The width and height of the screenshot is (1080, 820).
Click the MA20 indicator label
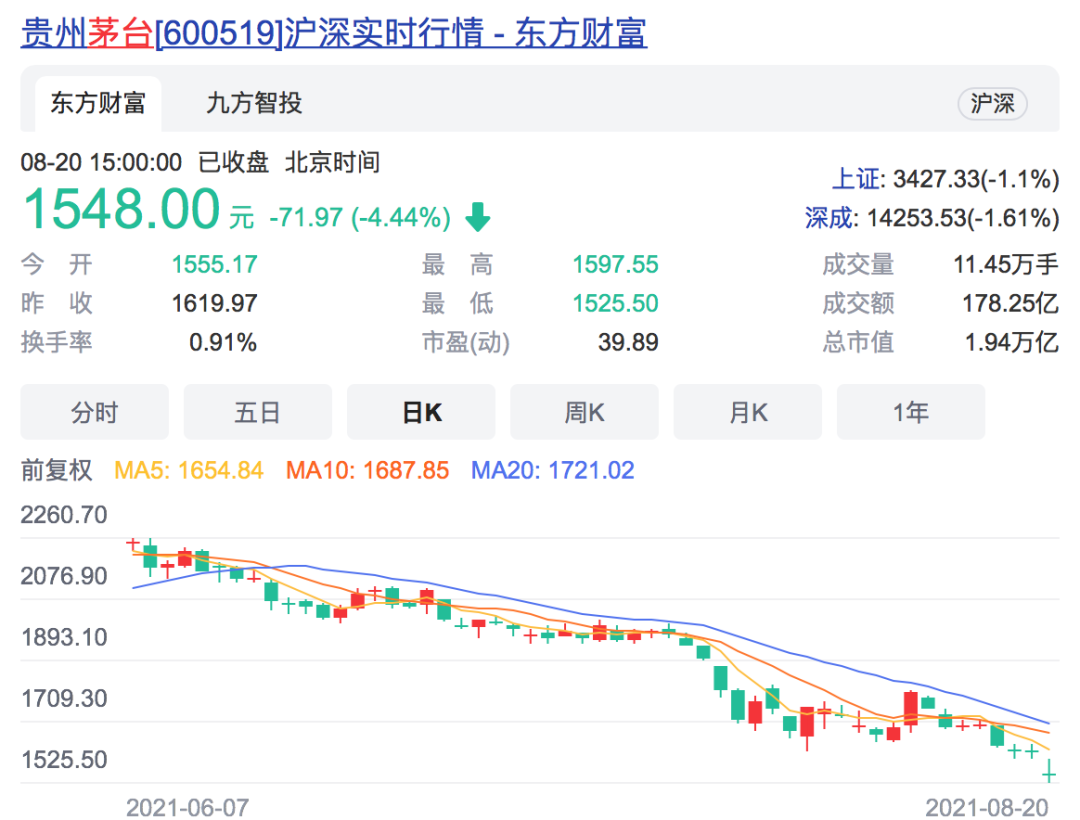point(552,470)
